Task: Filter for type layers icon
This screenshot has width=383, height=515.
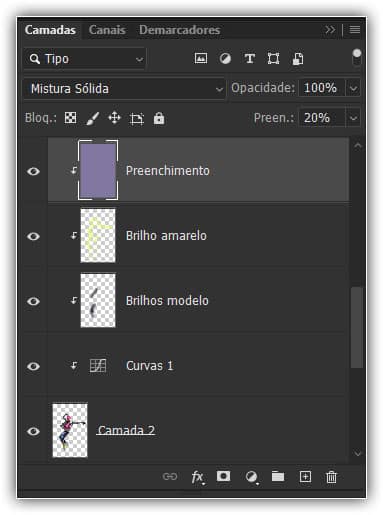Action: 249,59
